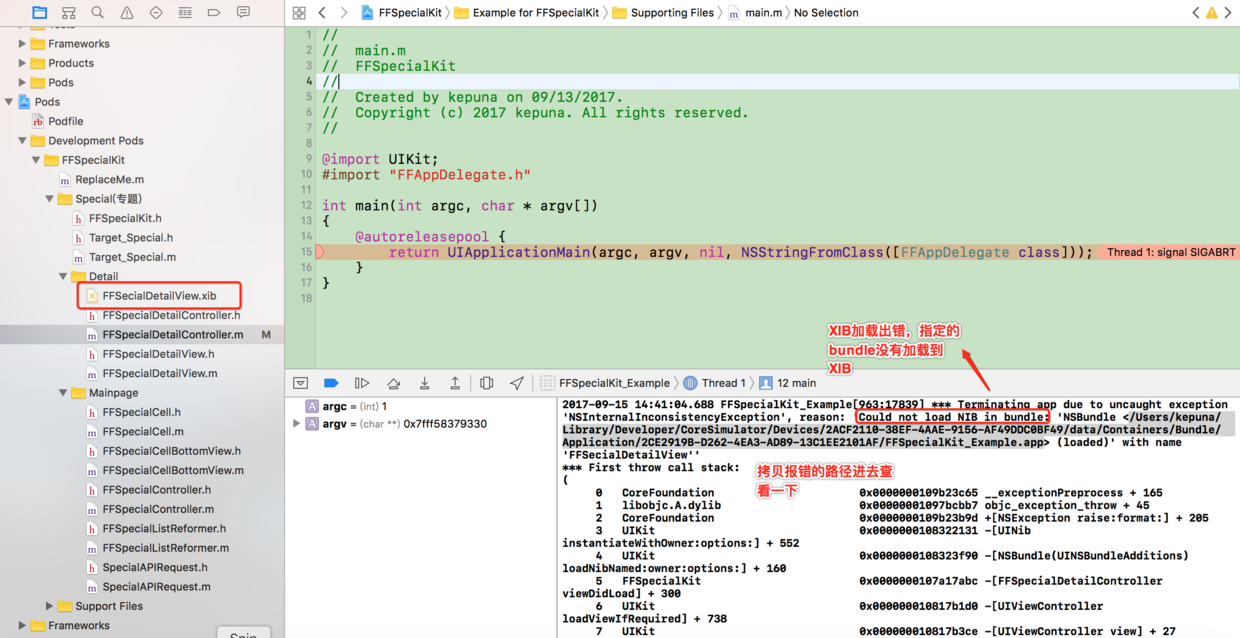Collapse the Pods project

point(9,102)
